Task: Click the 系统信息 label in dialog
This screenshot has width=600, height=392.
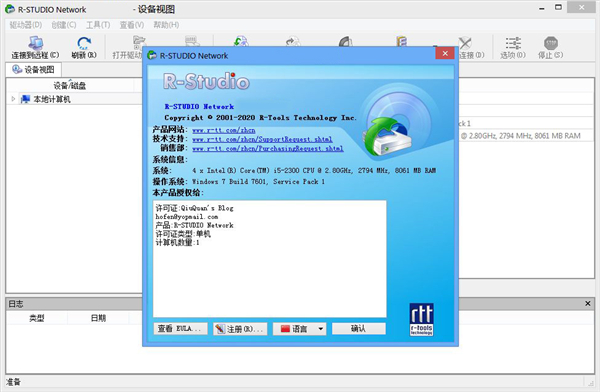Action: click(170, 159)
